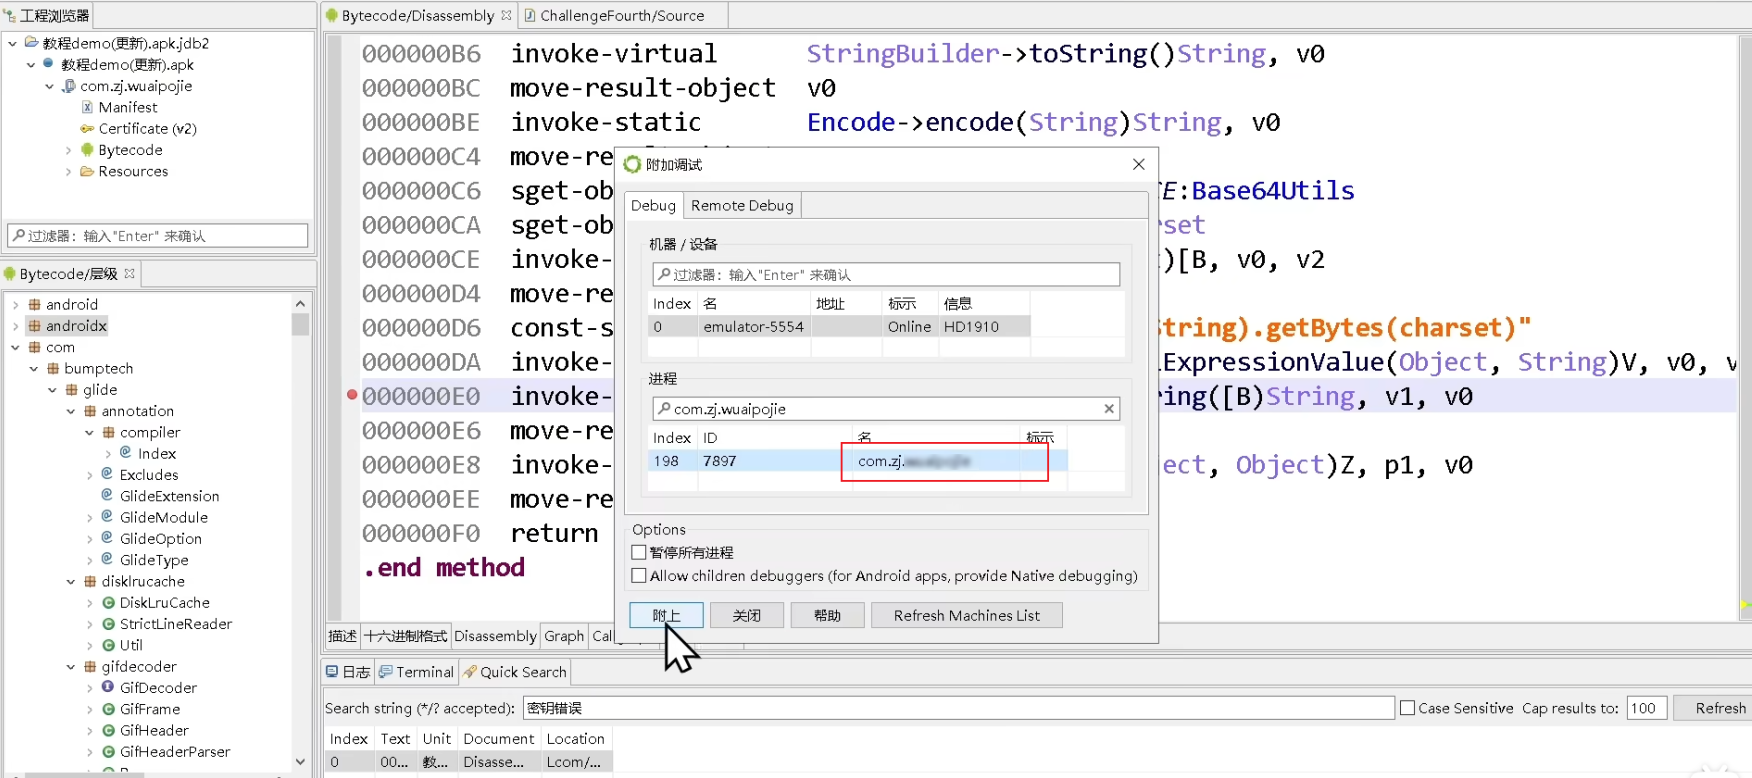Select the Excludes tree item

[x=149, y=475]
